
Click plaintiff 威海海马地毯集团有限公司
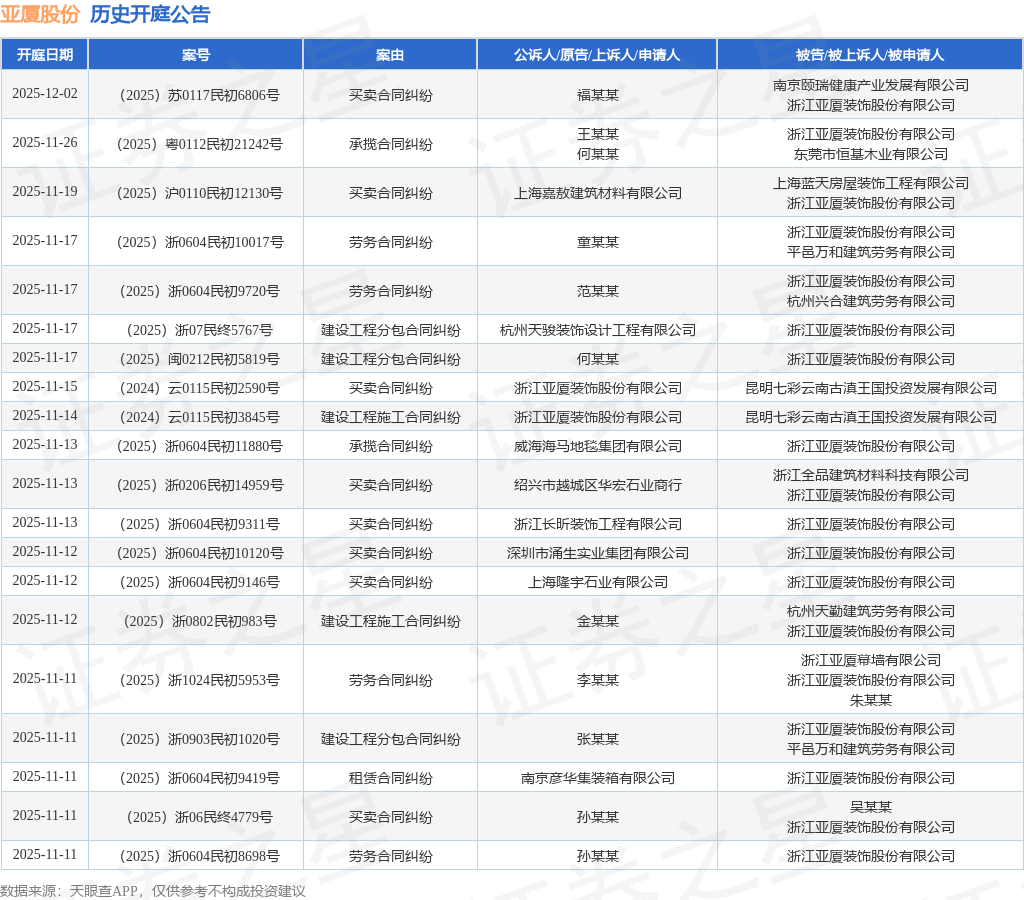click(x=597, y=446)
